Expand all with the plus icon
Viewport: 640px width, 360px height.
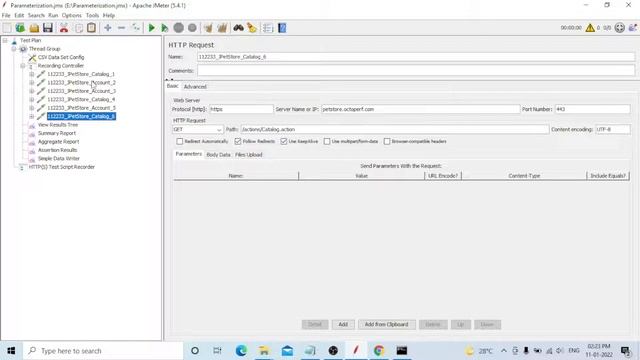[108, 28]
